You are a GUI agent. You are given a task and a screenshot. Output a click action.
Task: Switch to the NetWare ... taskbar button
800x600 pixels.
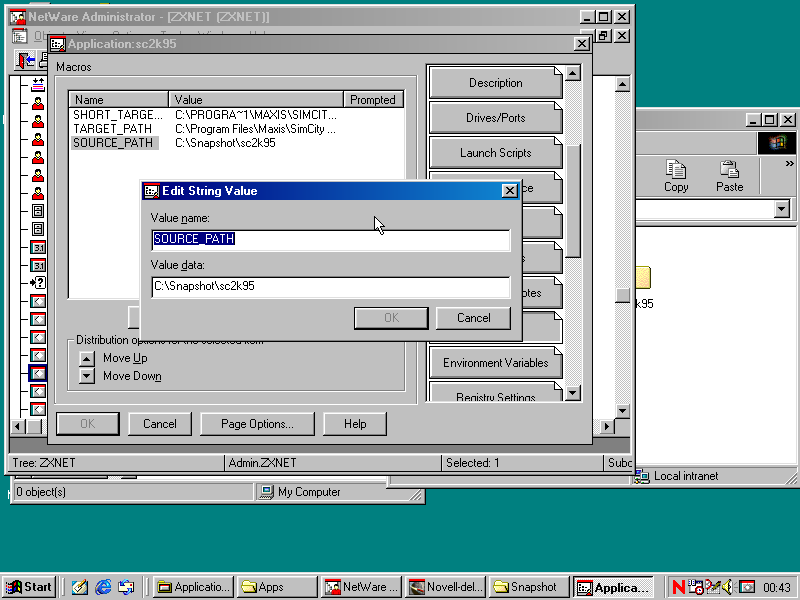pyautogui.click(x=361, y=587)
